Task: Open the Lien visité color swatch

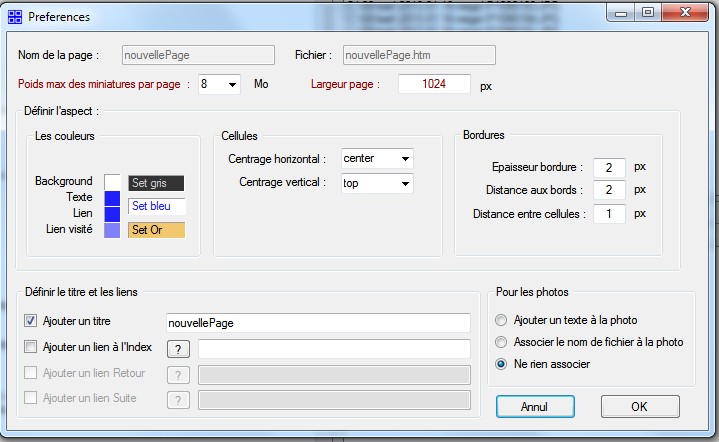Action: pyautogui.click(x=112, y=230)
